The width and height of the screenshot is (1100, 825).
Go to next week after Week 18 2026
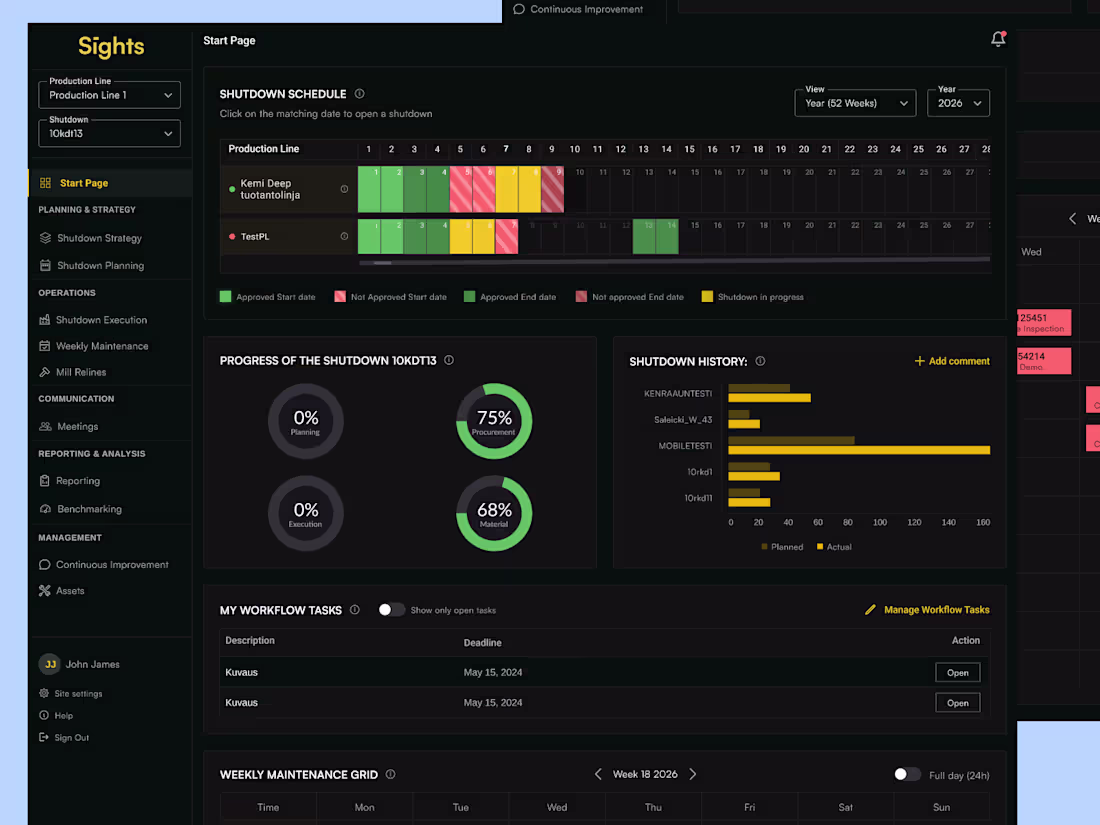tap(693, 774)
